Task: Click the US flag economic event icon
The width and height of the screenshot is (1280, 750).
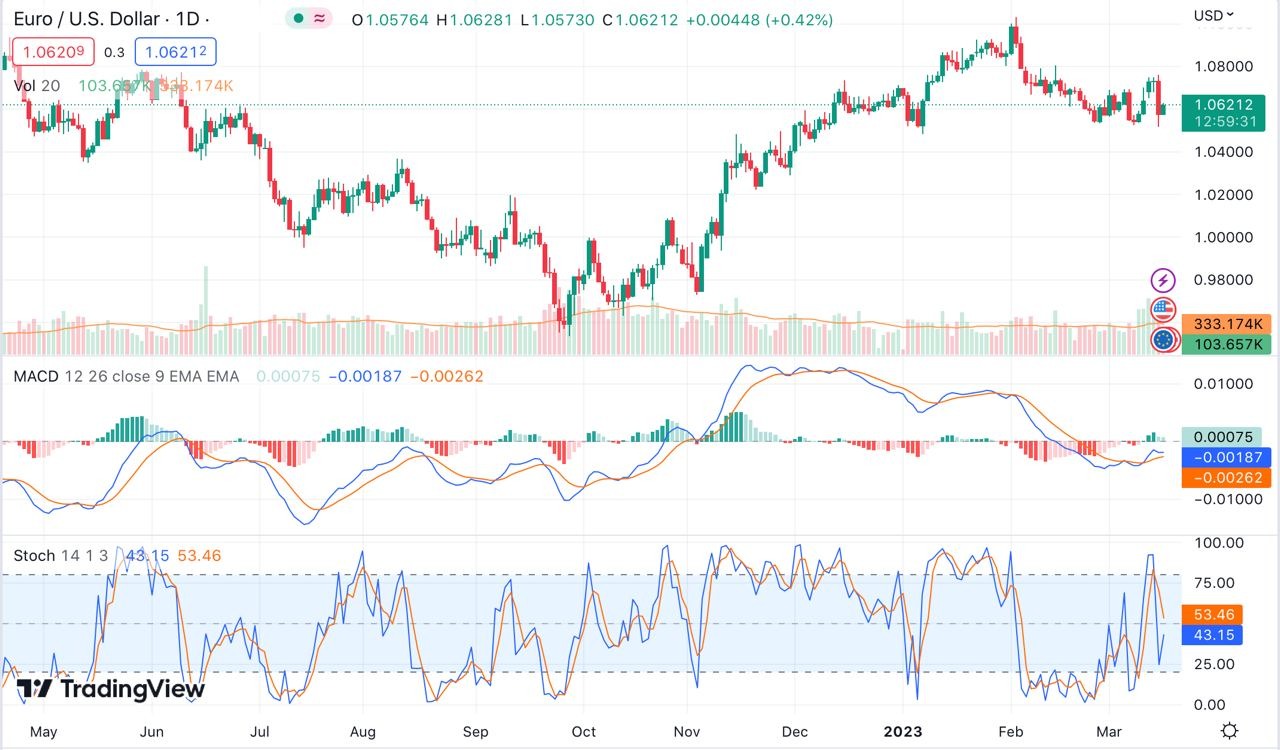Action: (x=1163, y=310)
